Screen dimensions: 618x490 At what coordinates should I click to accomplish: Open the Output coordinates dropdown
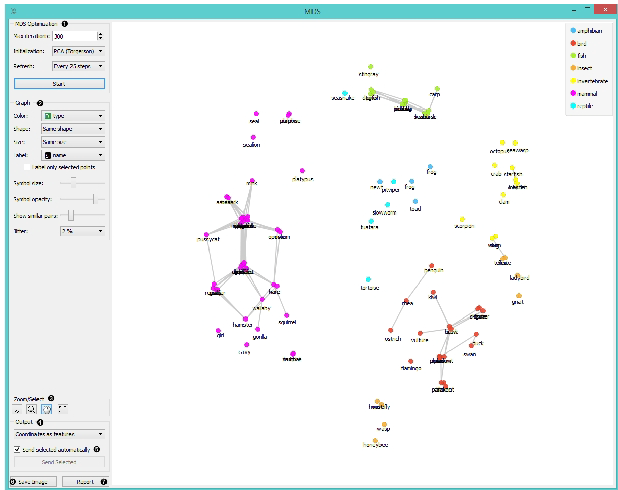[59, 434]
